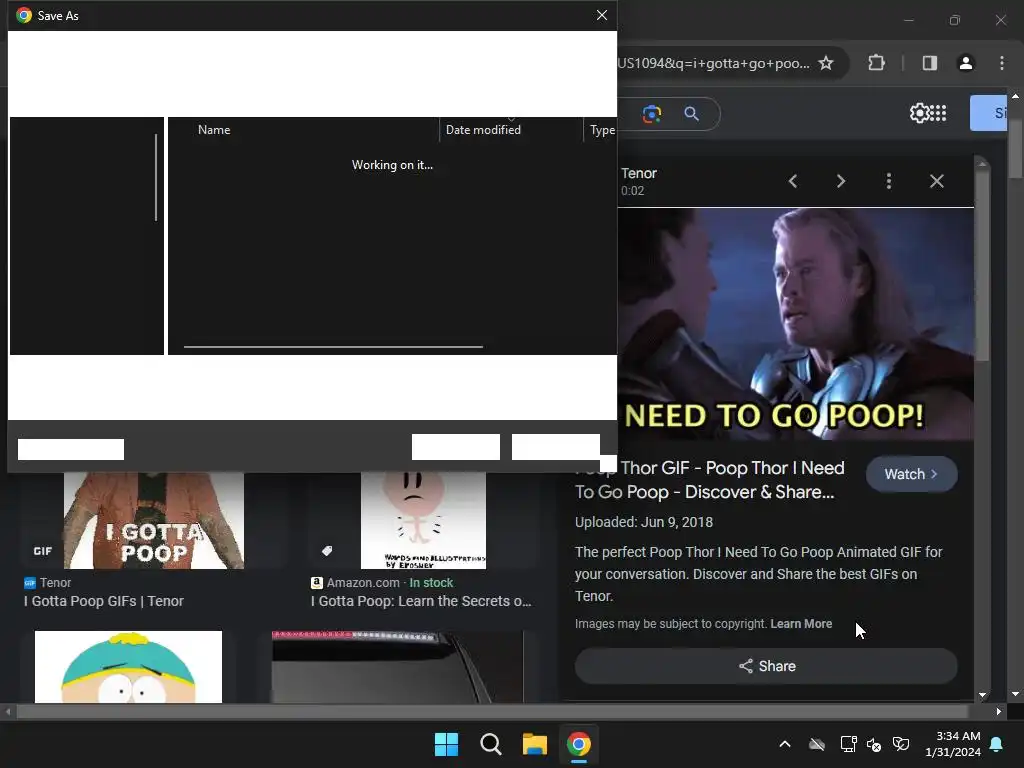Open the Thor GIF preview image
This screenshot has height=768, width=1024.
pos(795,324)
